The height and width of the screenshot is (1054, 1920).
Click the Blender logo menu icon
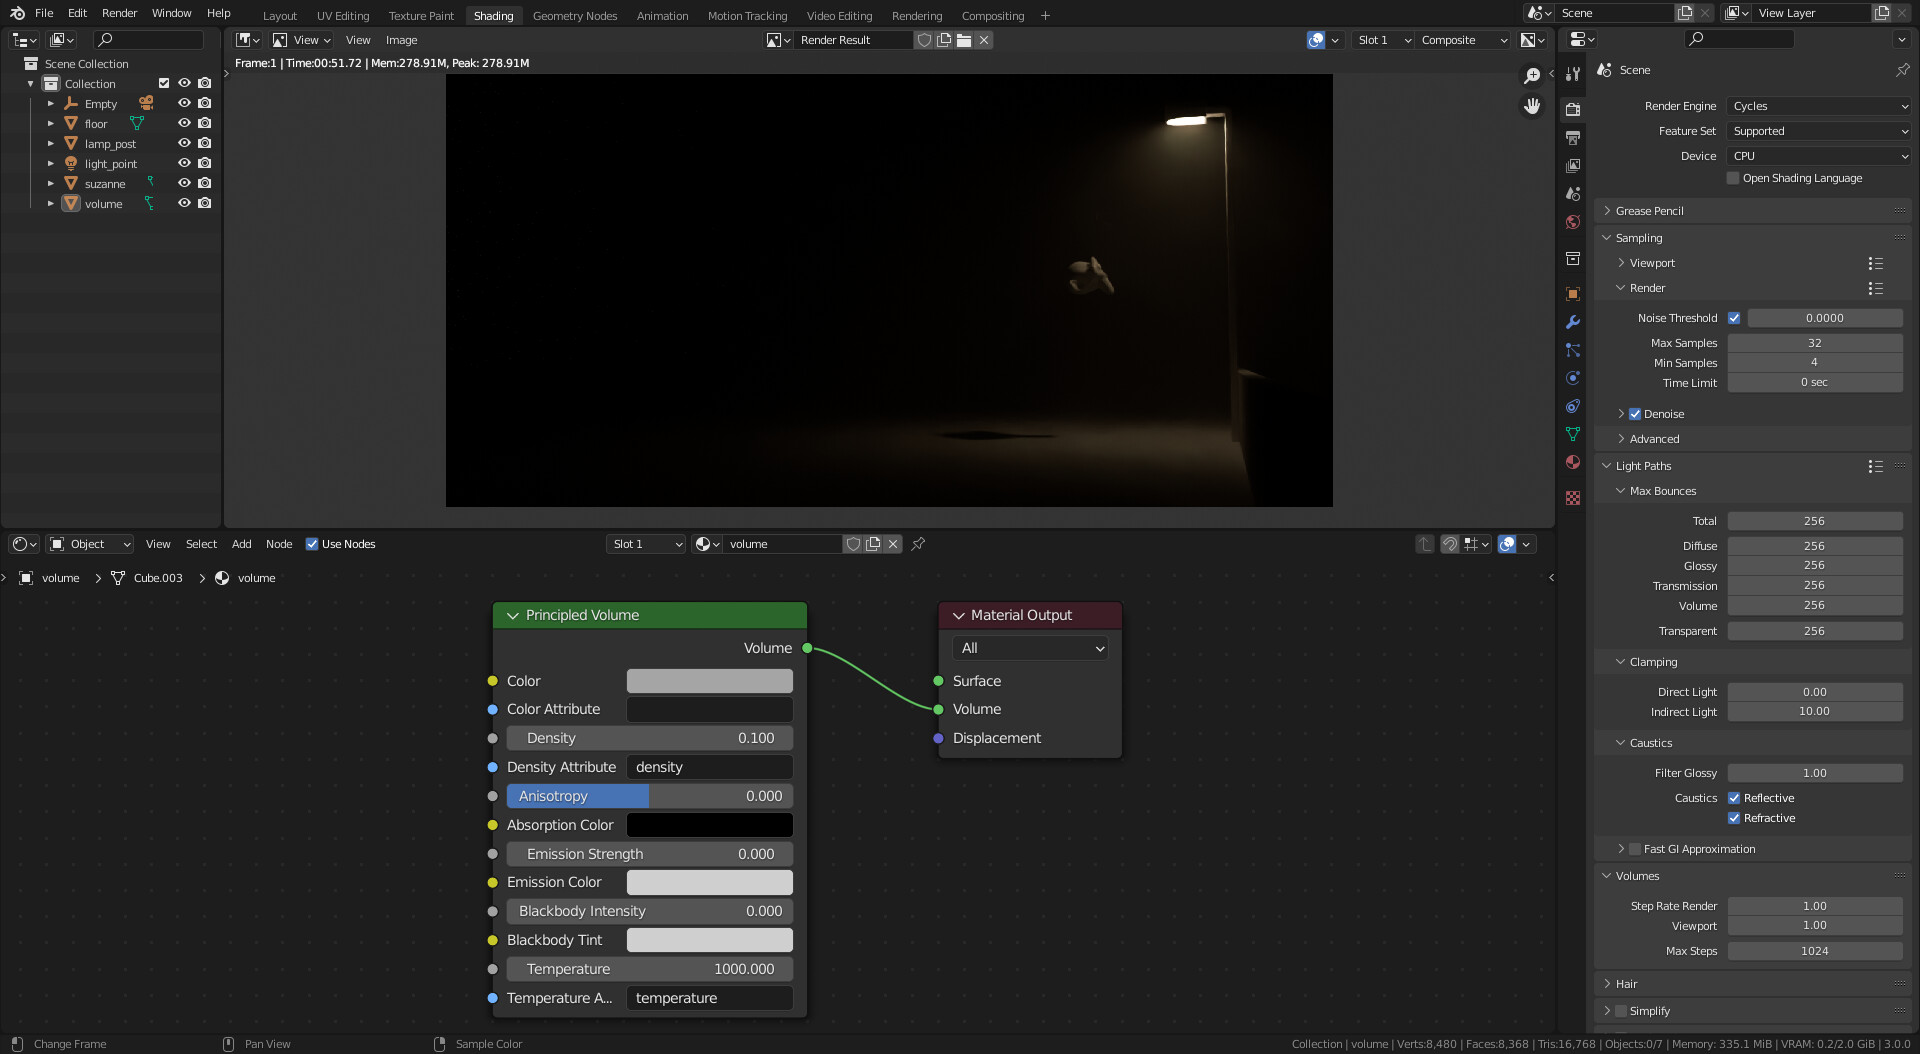point(17,13)
